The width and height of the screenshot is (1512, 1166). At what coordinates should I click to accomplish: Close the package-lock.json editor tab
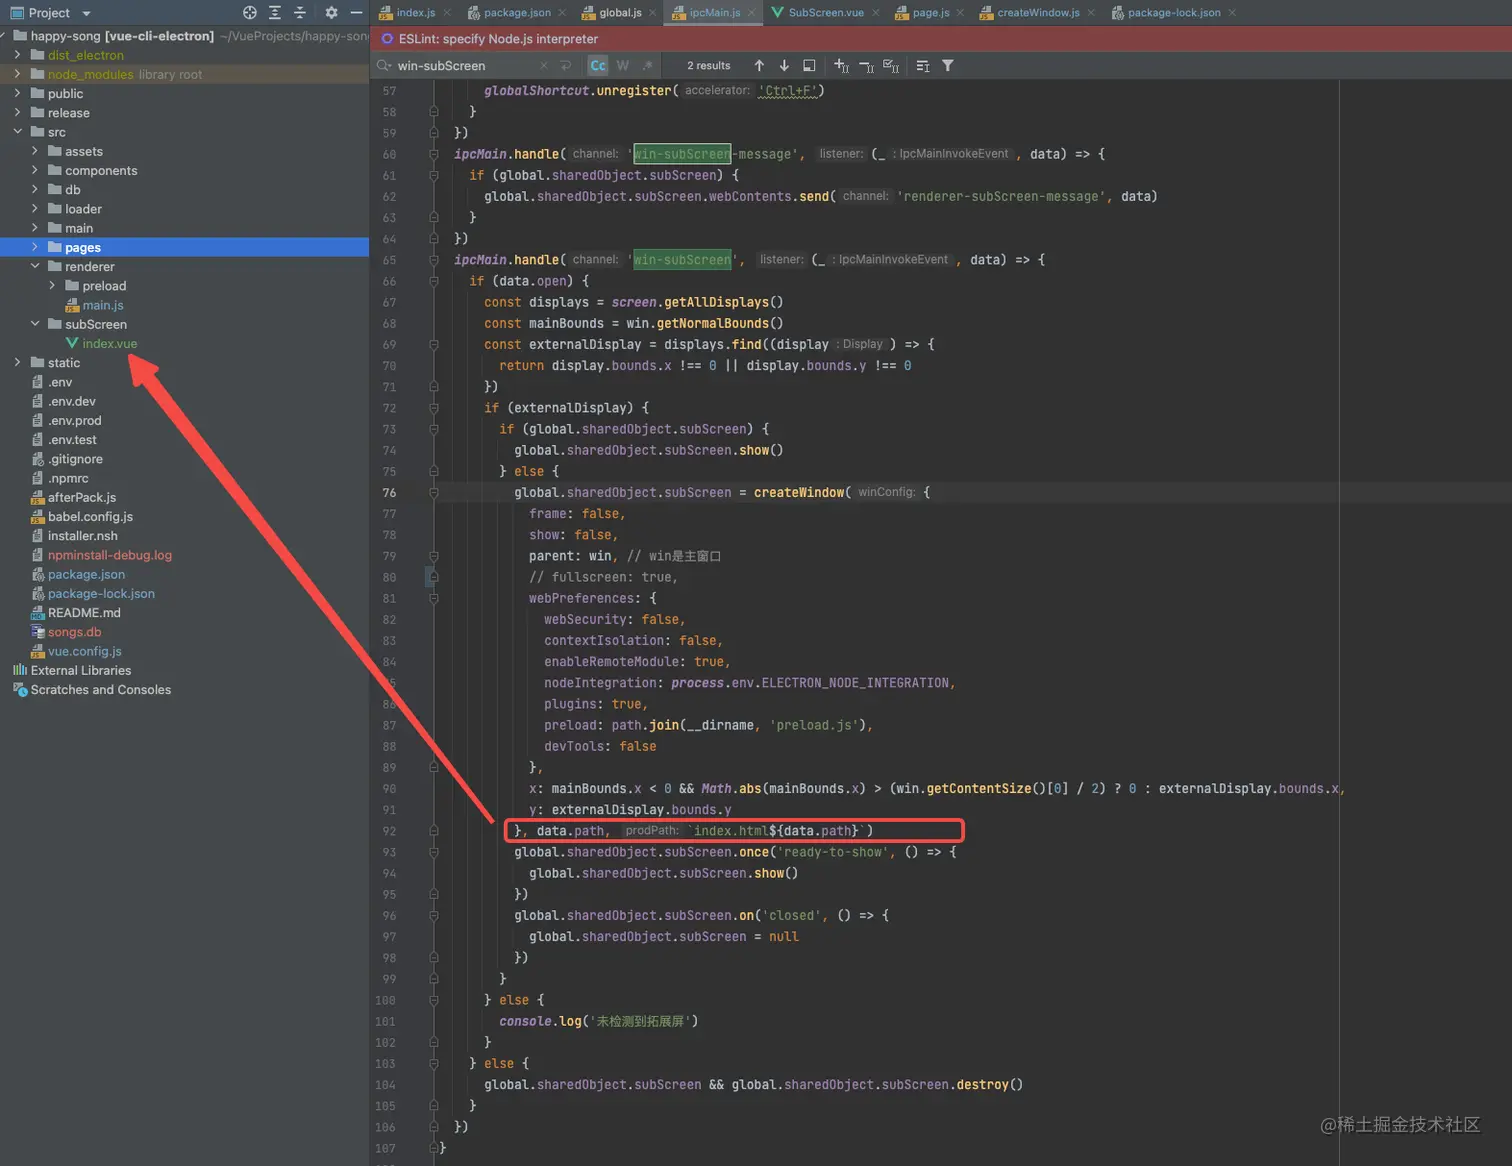point(1232,13)
